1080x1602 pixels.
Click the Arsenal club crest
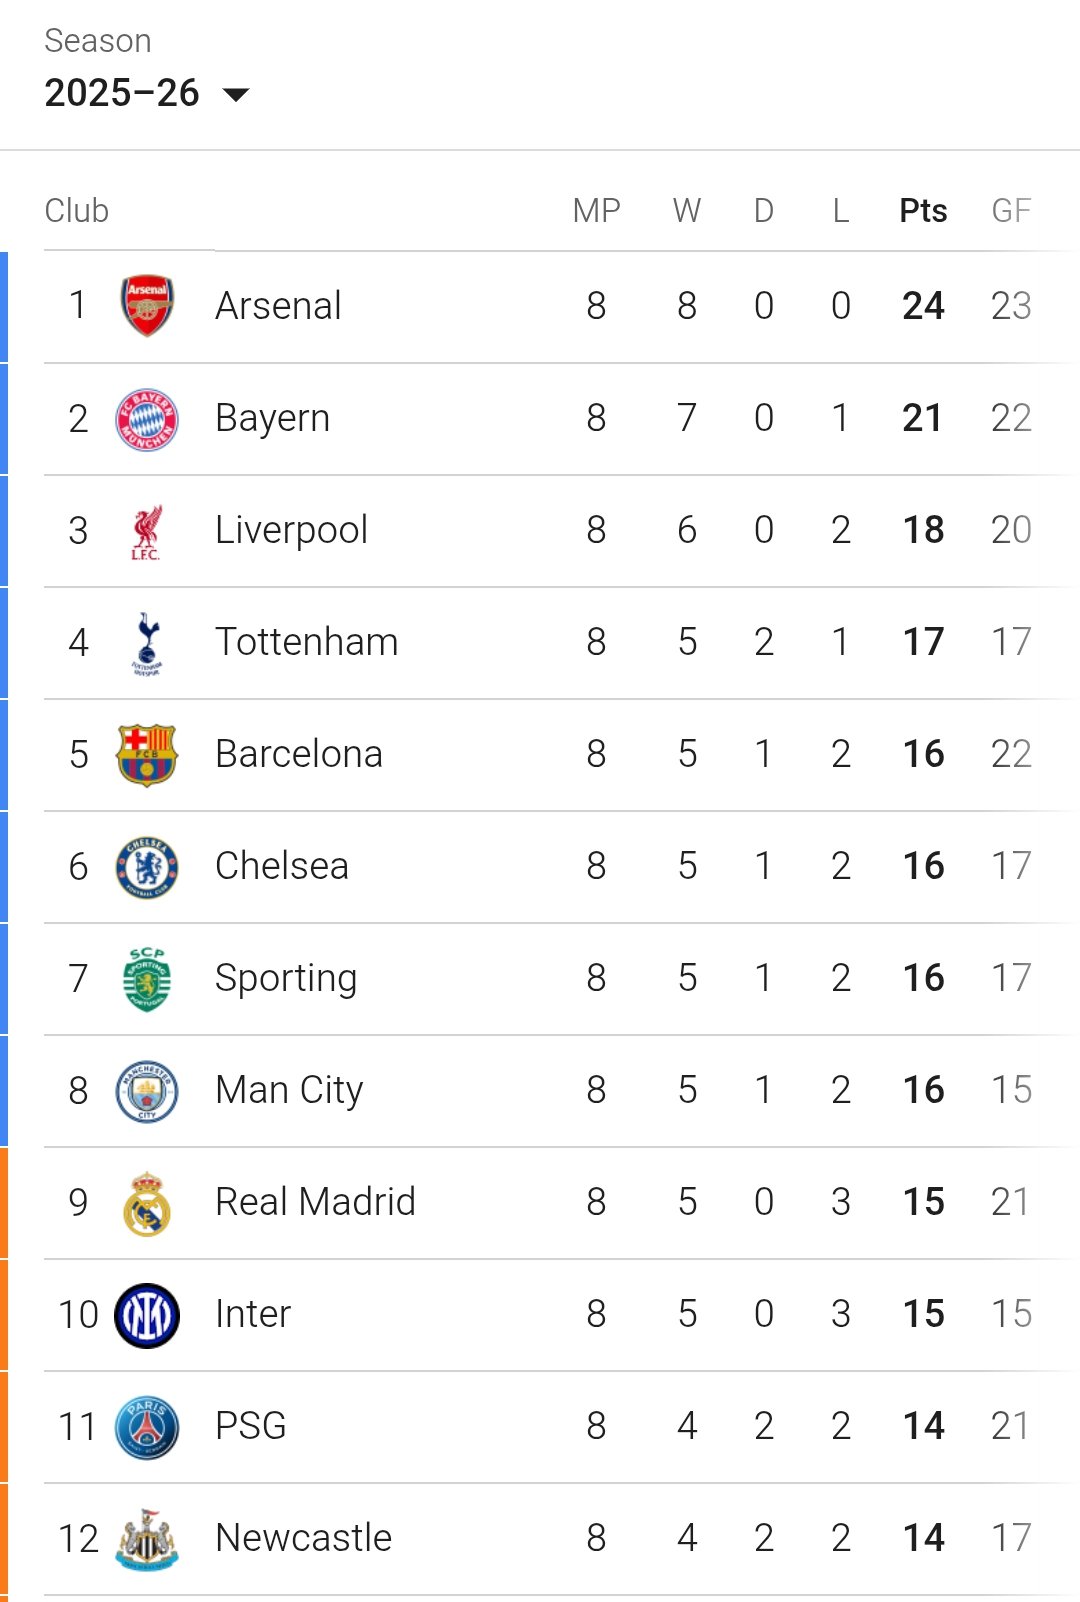pyautogui.click(x=147, y=306)
